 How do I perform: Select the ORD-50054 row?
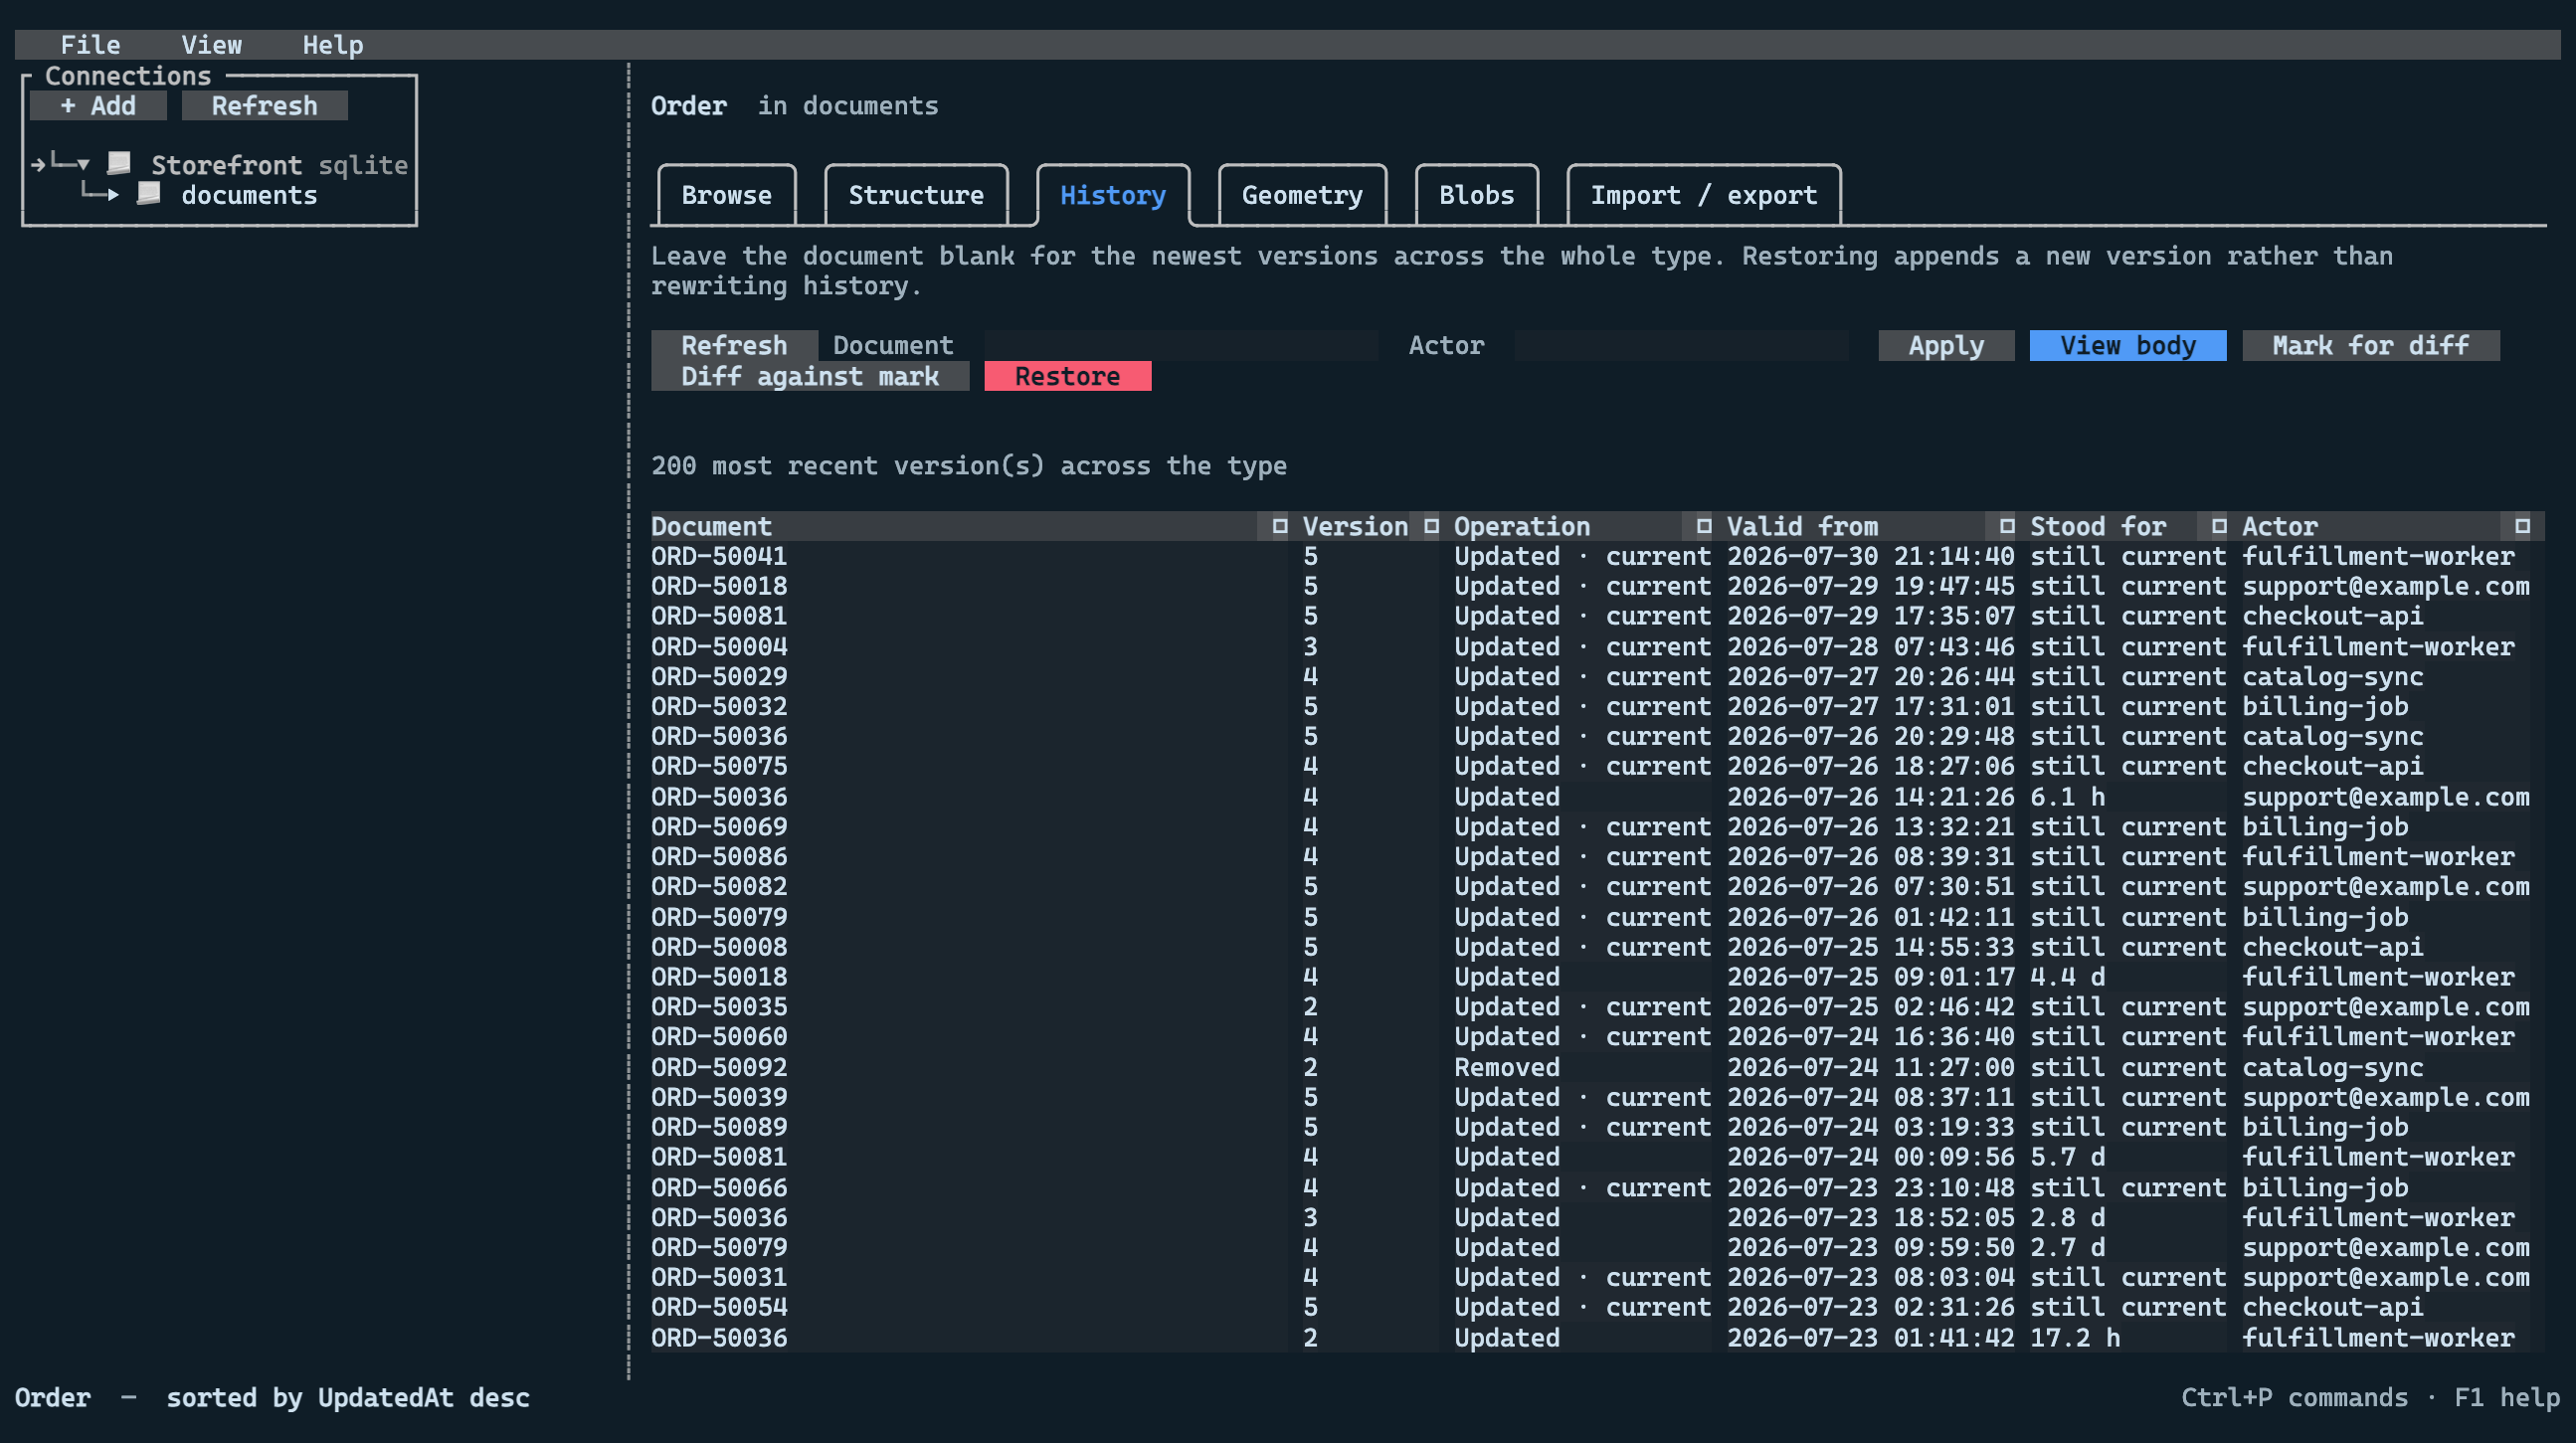point(1597,1308)
